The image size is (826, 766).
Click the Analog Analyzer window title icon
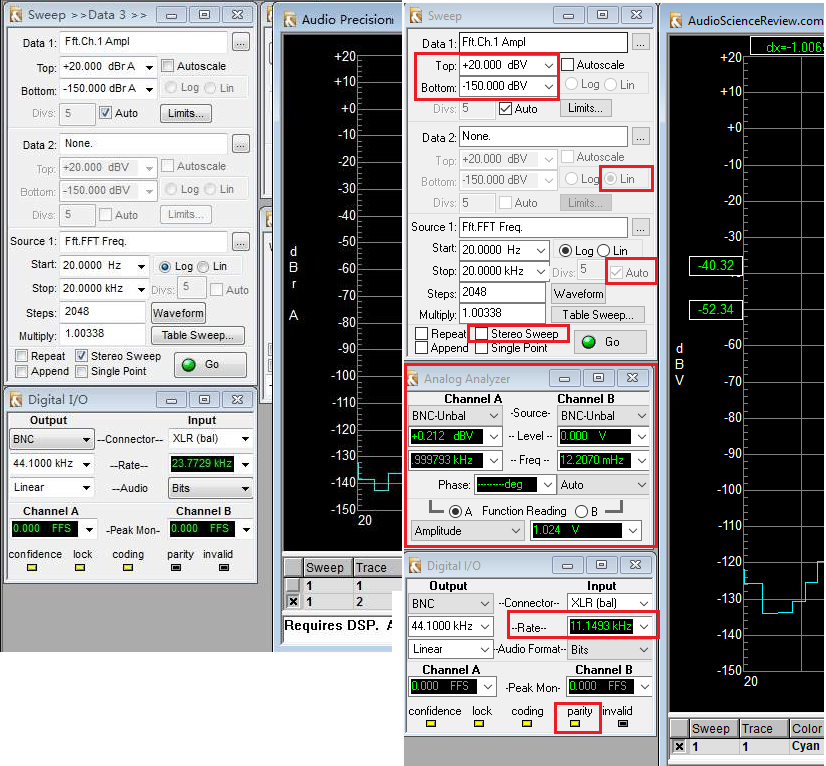(x=412, y=378)
